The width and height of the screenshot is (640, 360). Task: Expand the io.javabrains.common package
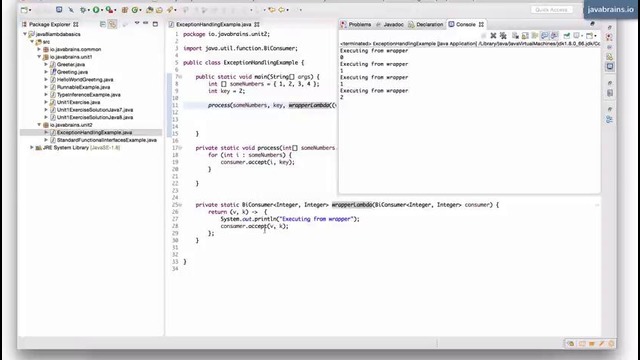[39, 49]
